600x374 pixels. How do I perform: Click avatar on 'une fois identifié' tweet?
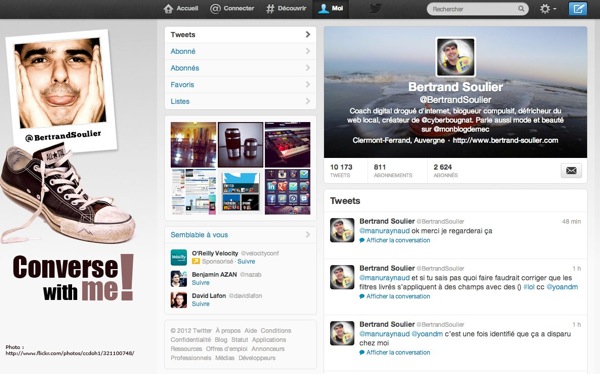(x=342, y=333)
